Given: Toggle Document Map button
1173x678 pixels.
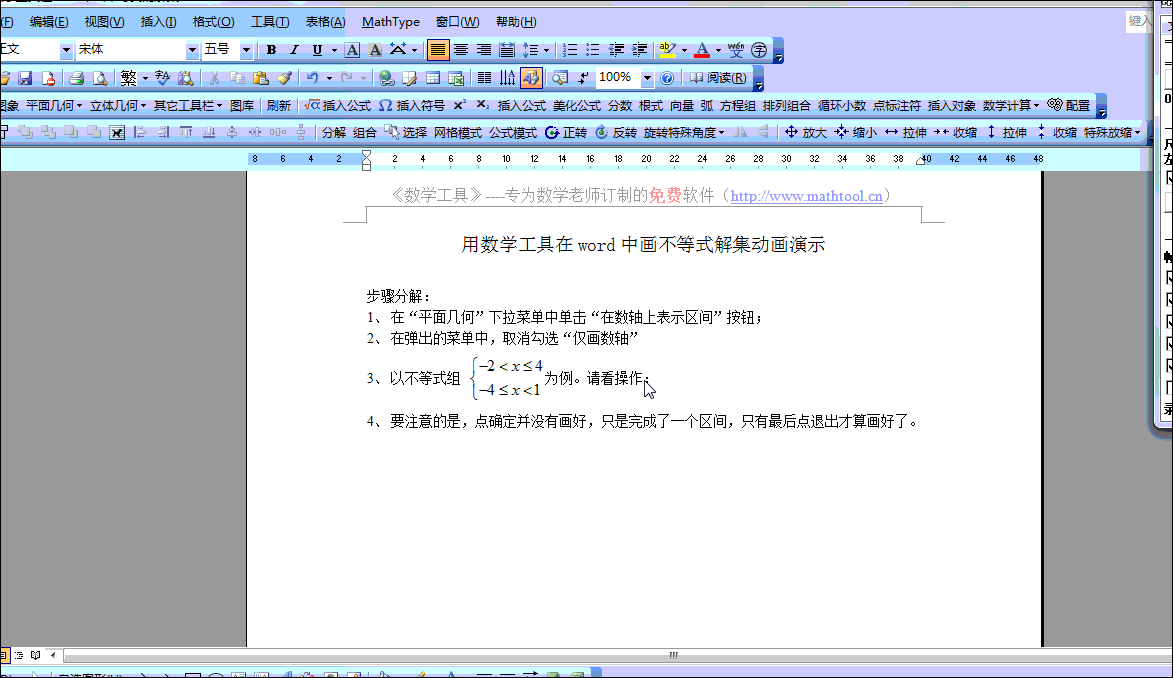Looking at the screenshot, I should (560, 78).
